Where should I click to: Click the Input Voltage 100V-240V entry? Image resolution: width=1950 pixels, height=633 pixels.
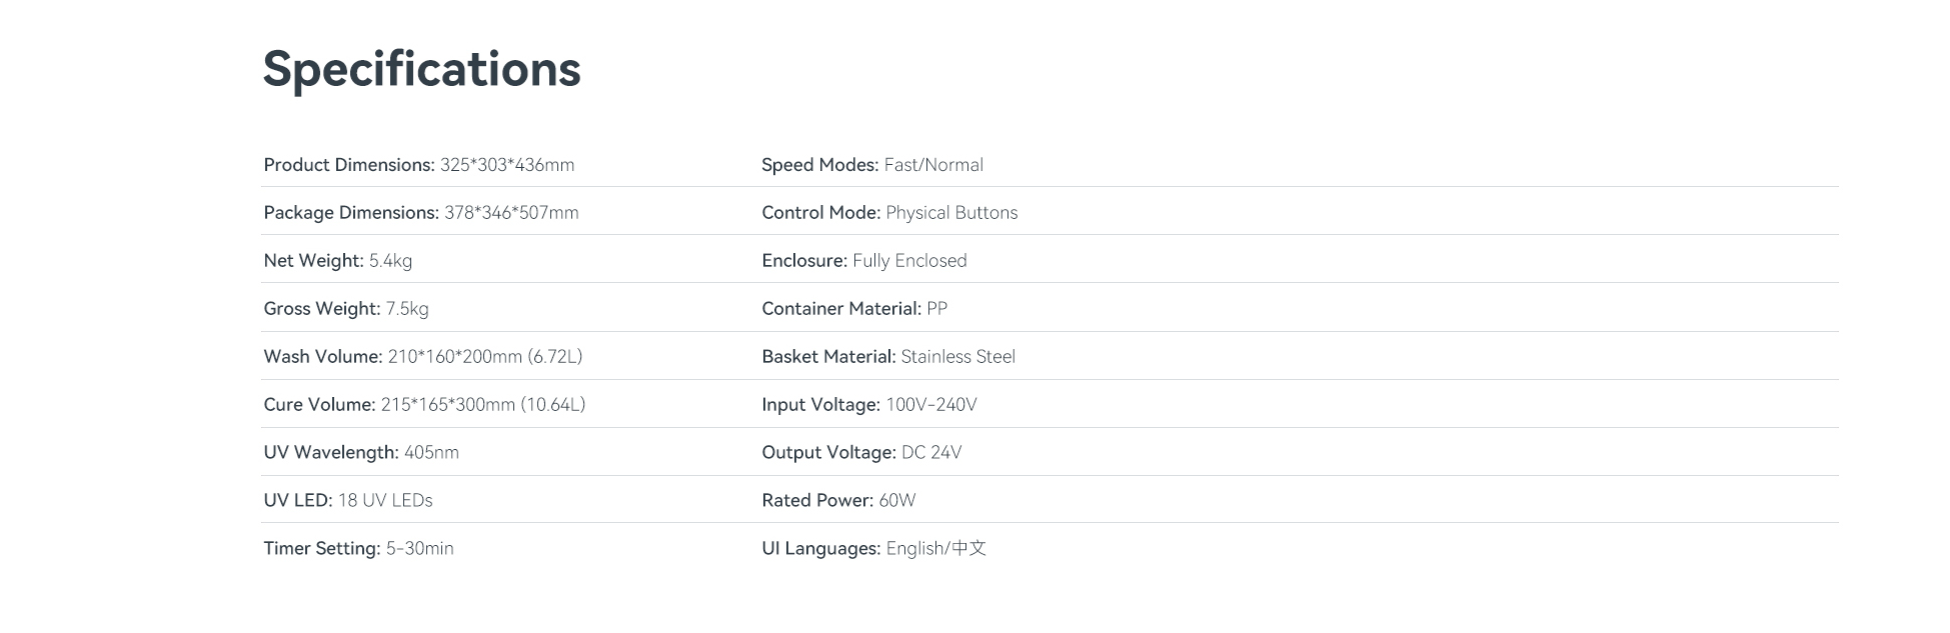click(x=869, y=405)
